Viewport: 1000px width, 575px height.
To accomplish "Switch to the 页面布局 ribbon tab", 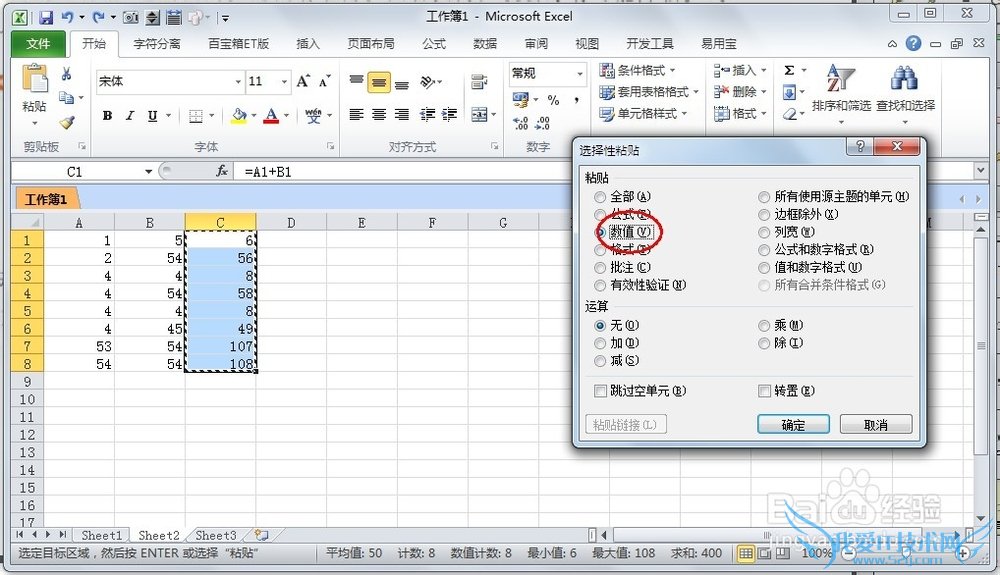I will tap(371, 43).
